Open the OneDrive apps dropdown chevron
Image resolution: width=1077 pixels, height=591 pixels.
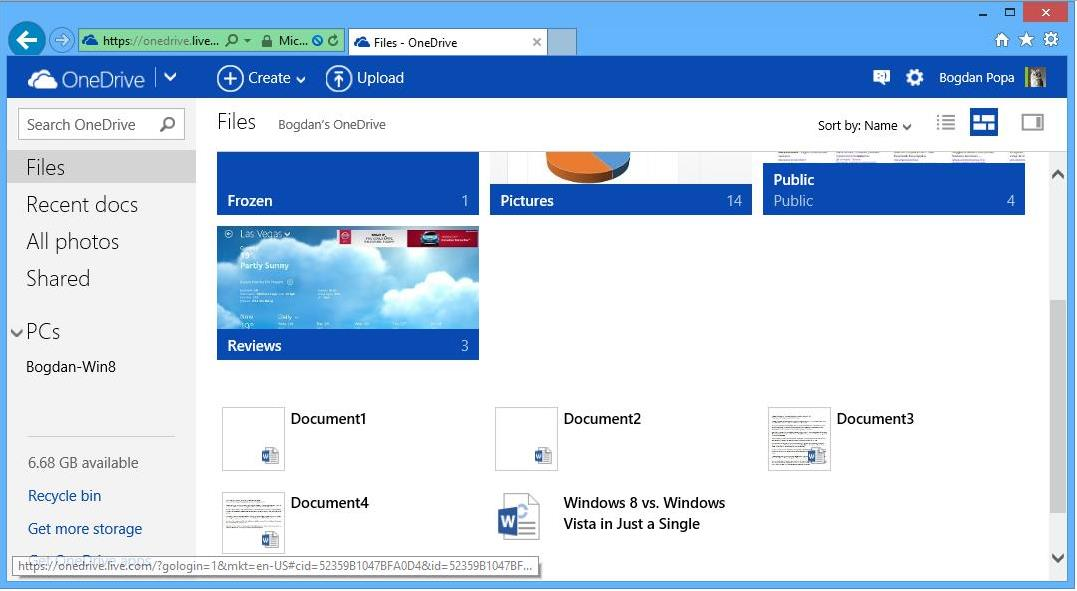coord(170,78)
